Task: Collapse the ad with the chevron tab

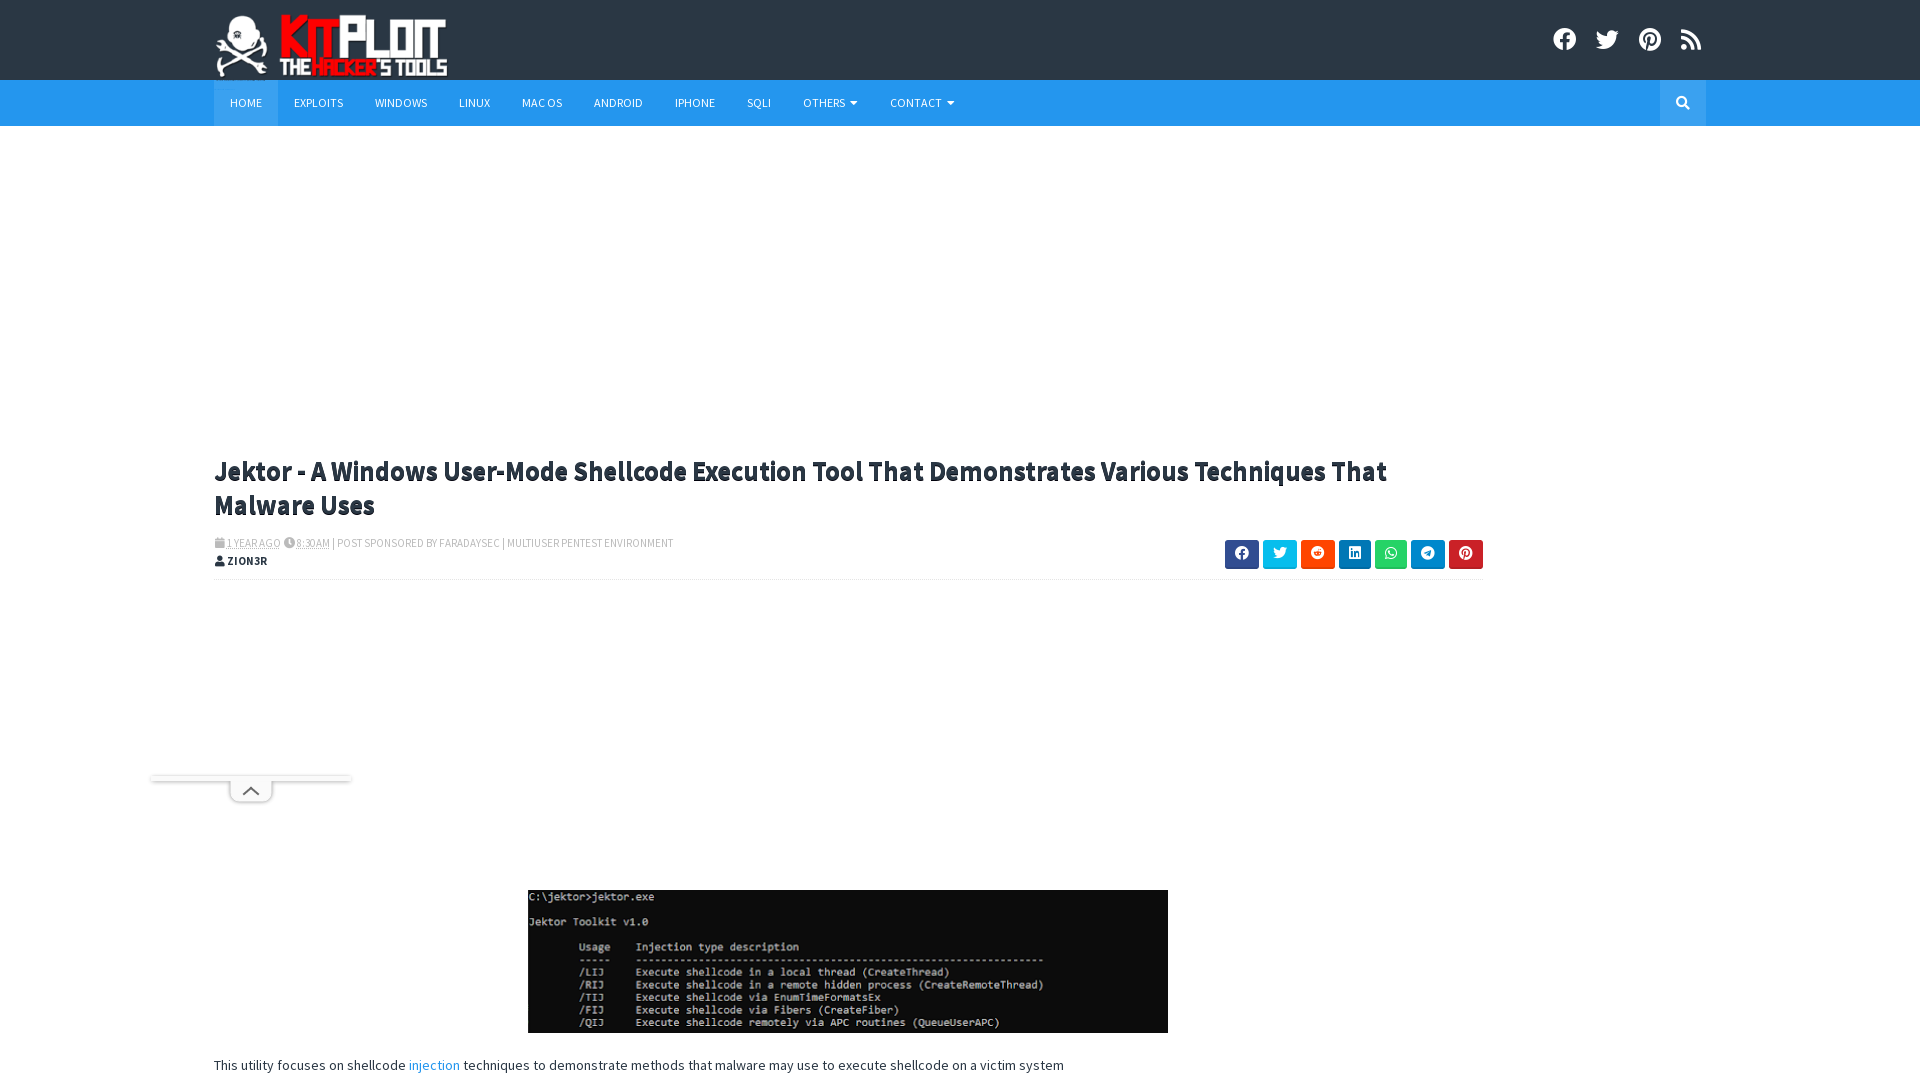Action: (x=251, y=791)
